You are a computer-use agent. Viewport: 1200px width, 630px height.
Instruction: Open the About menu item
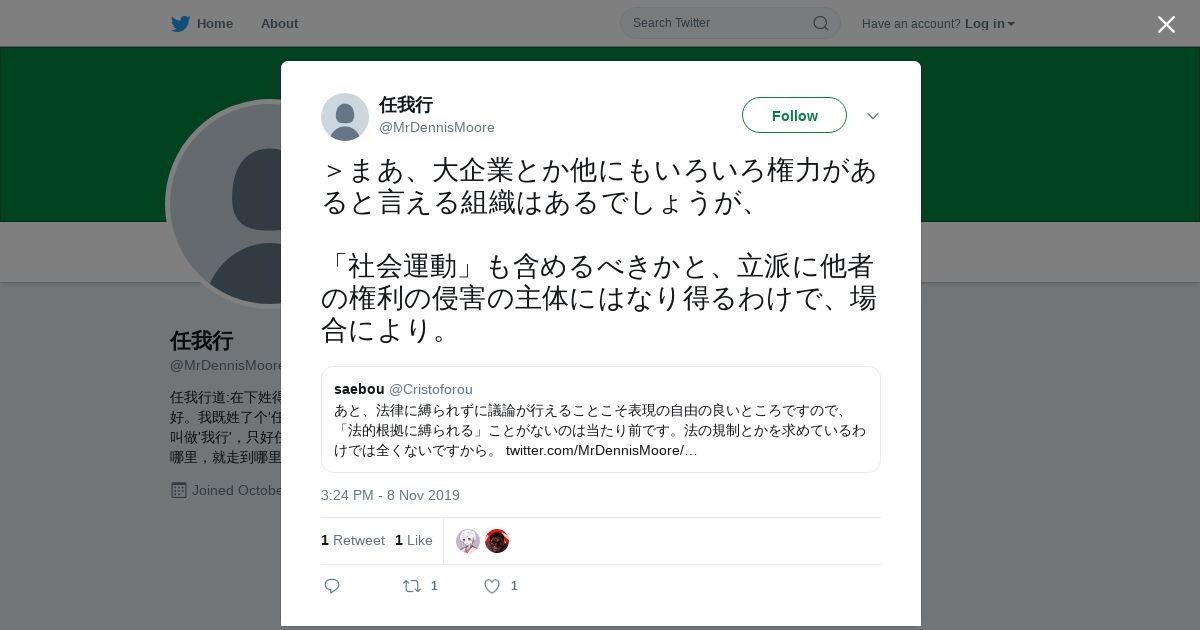coord(279,24)
